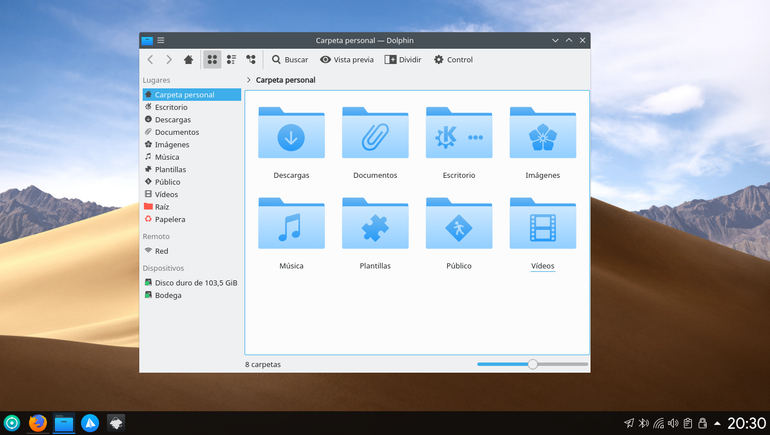This screenshot has height=435, width=770.
Task: Toggle Vista previa preview
Action: [x=347, y=59]
